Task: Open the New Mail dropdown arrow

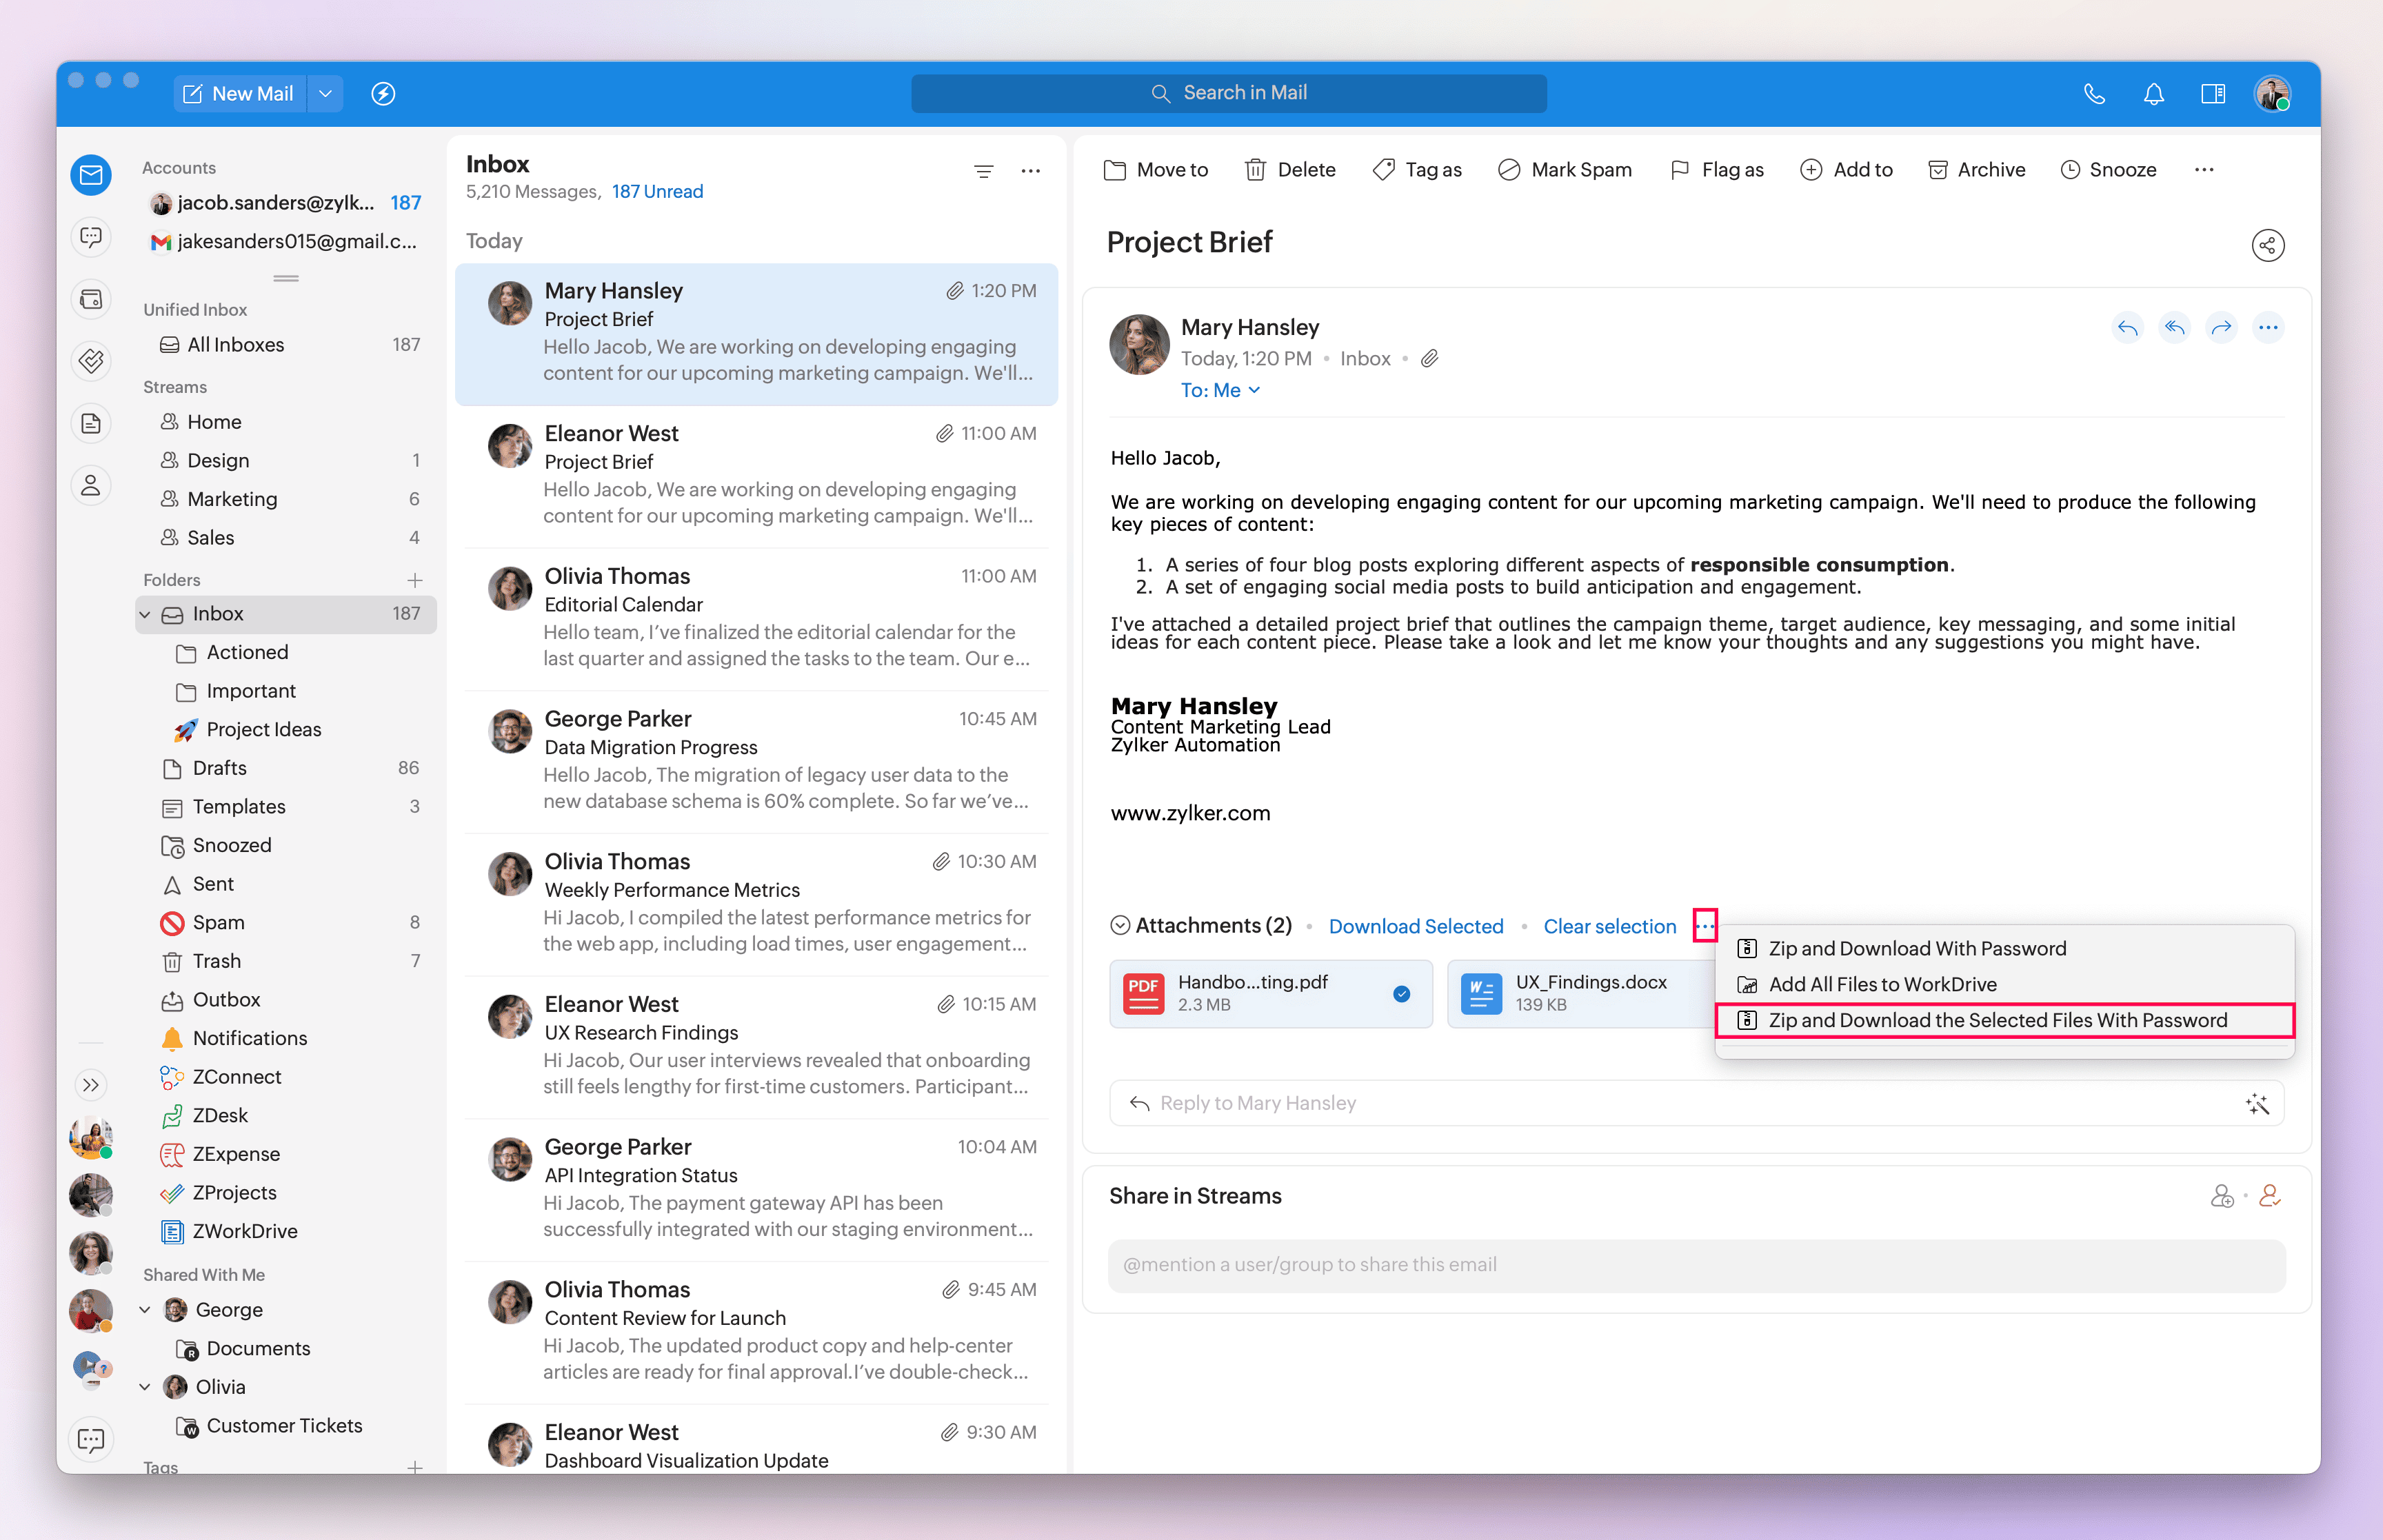Action: (x=325, y=94)
